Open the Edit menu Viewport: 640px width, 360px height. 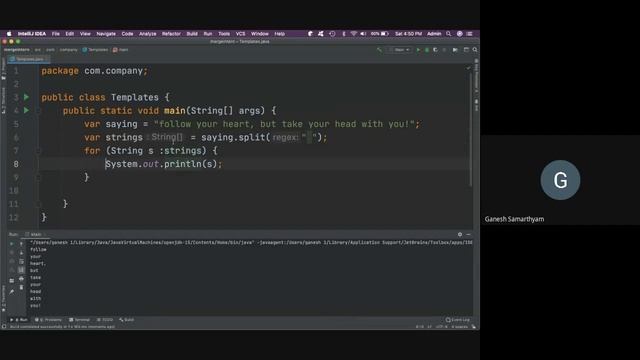point(70,34)
